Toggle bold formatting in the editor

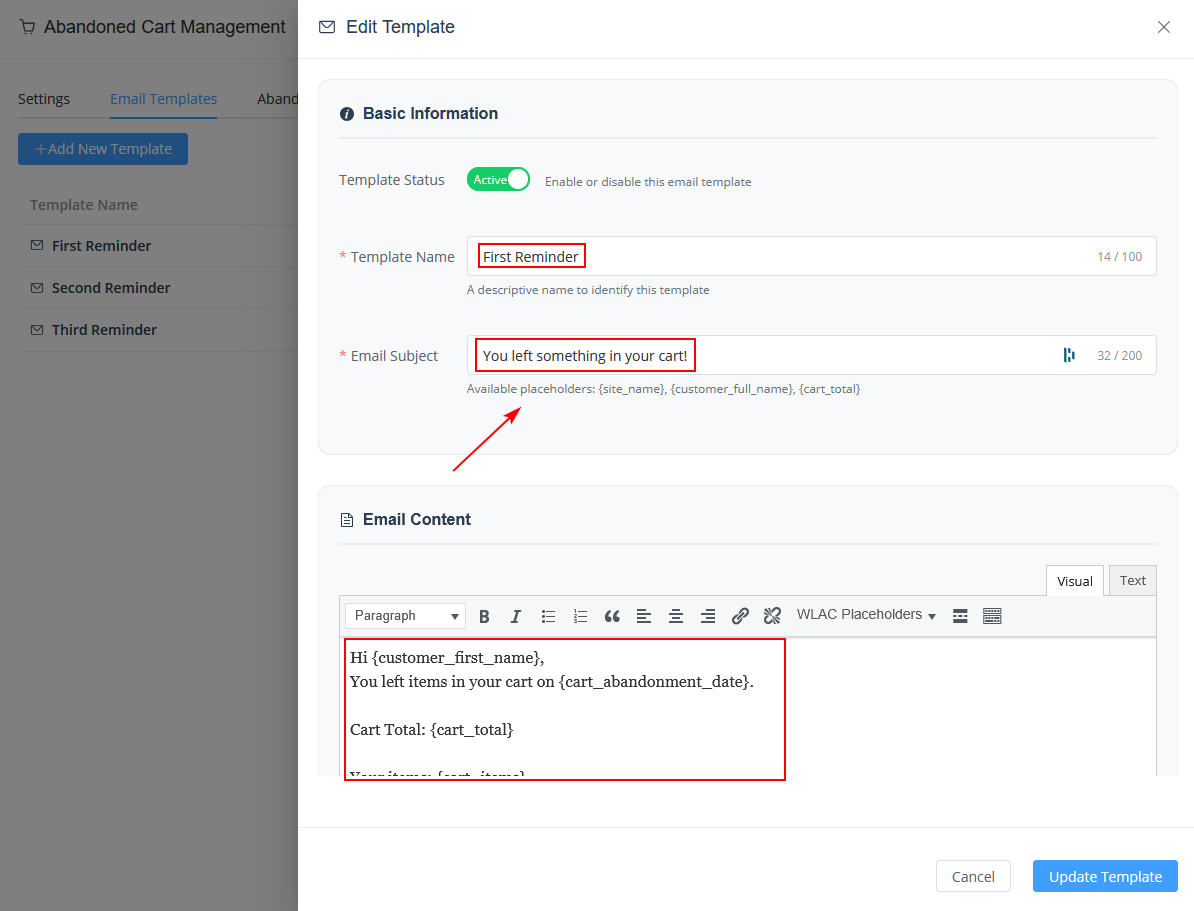click(484, 615)
